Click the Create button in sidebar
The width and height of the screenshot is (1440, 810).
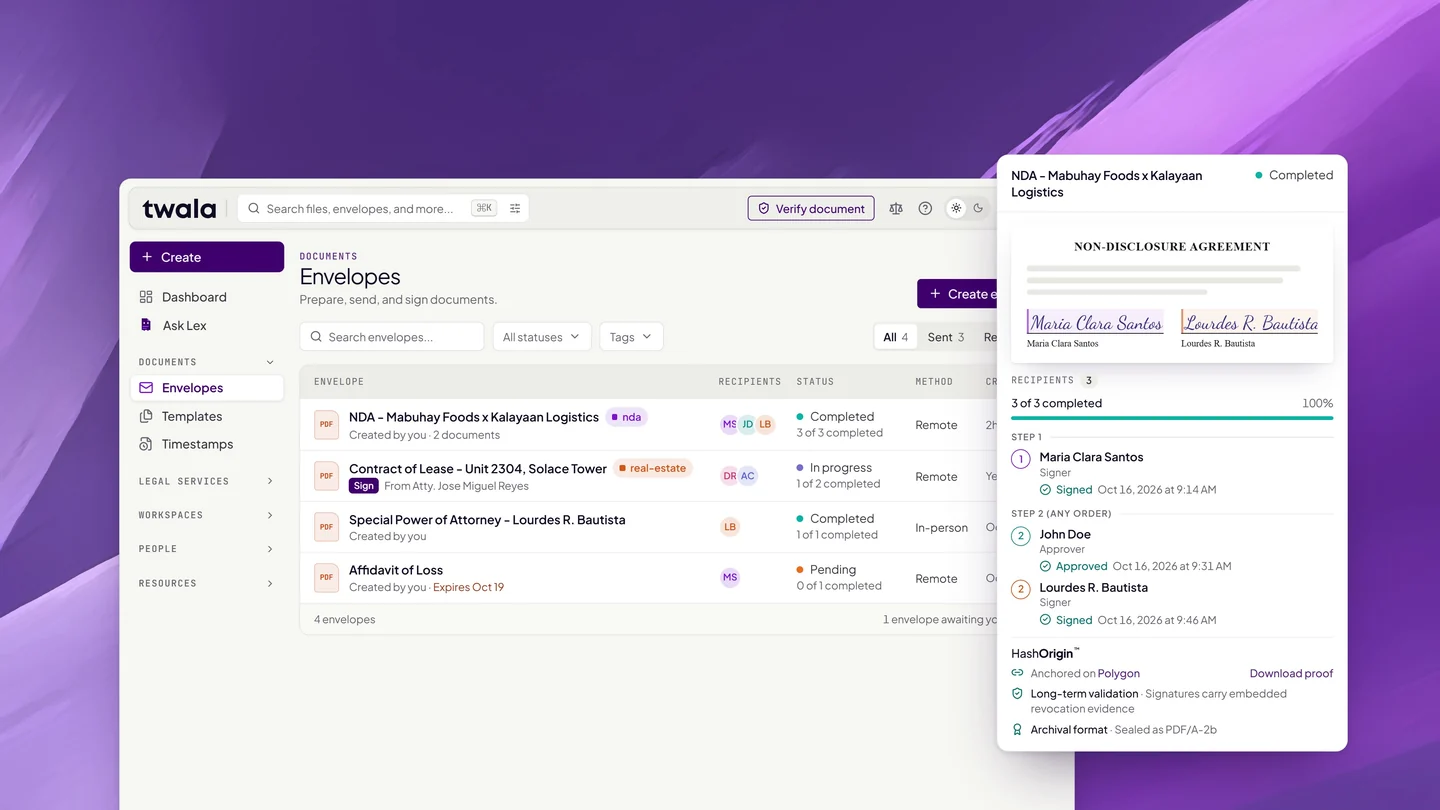207,257
